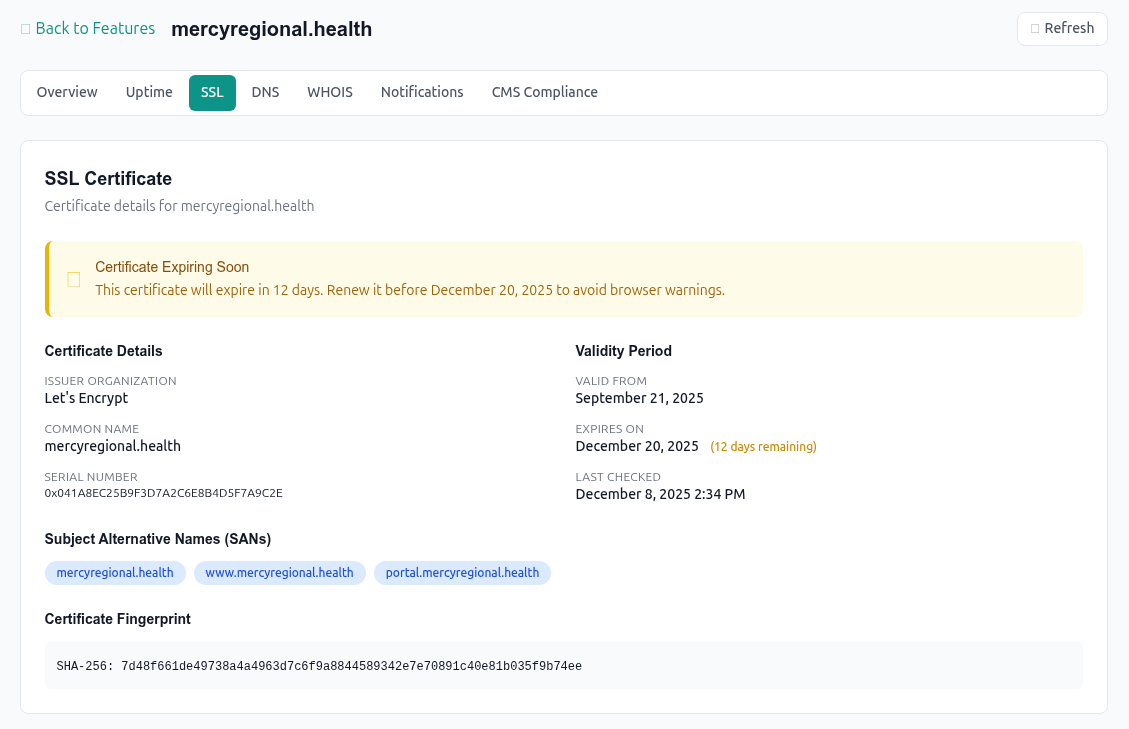Click the certificate serial number value
This screenshot has width=1129, height=729.
pos(163,492)
